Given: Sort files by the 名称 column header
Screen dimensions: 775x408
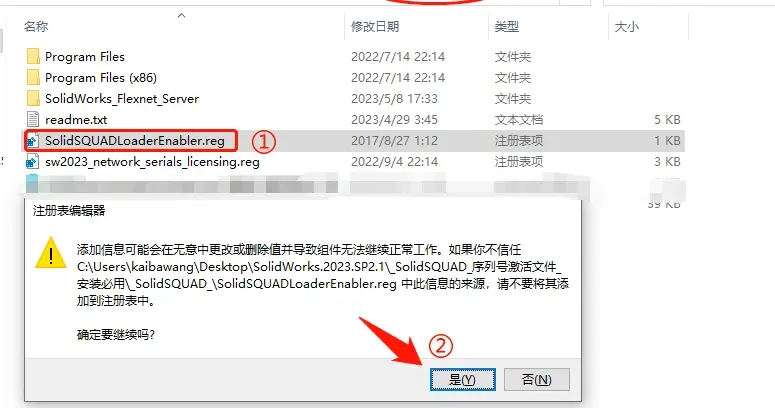Looking at the screenshot, I should (36, 26).
